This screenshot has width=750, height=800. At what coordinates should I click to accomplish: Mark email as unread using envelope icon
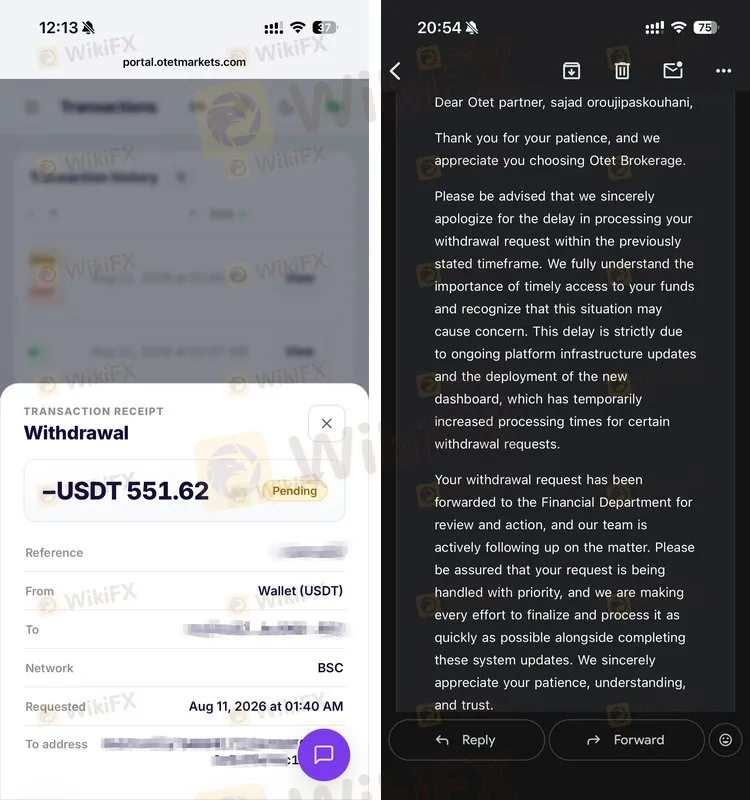[673, 70]
